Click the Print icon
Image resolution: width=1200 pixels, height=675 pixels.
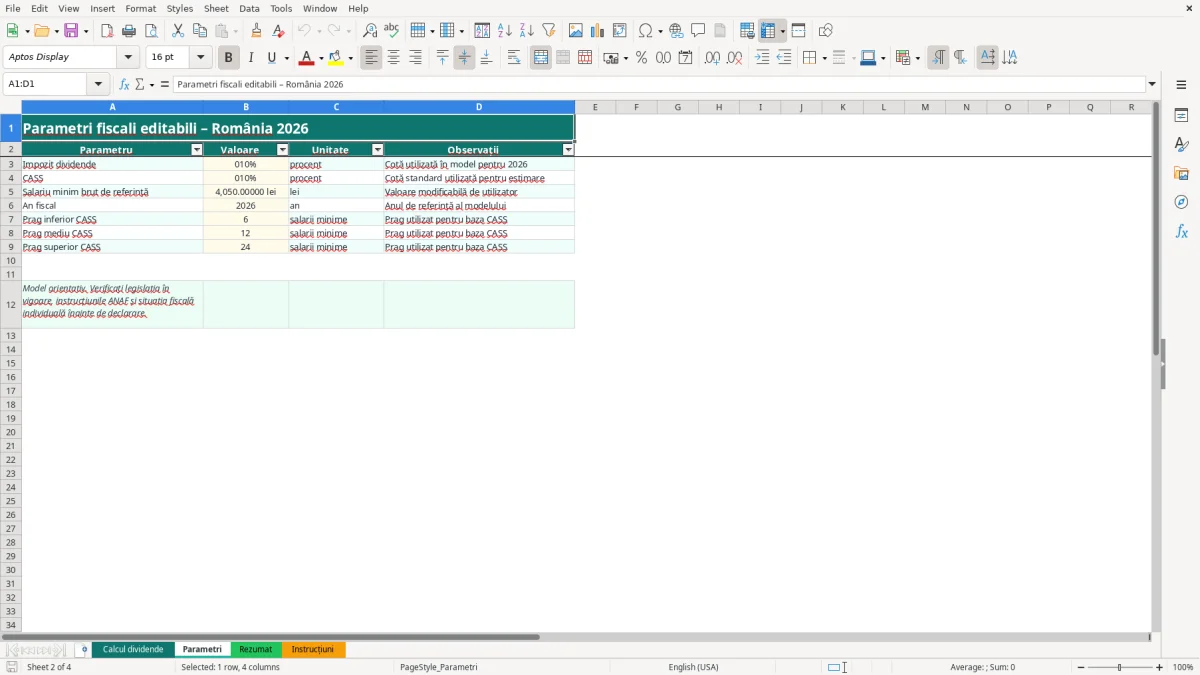(129, 31)
